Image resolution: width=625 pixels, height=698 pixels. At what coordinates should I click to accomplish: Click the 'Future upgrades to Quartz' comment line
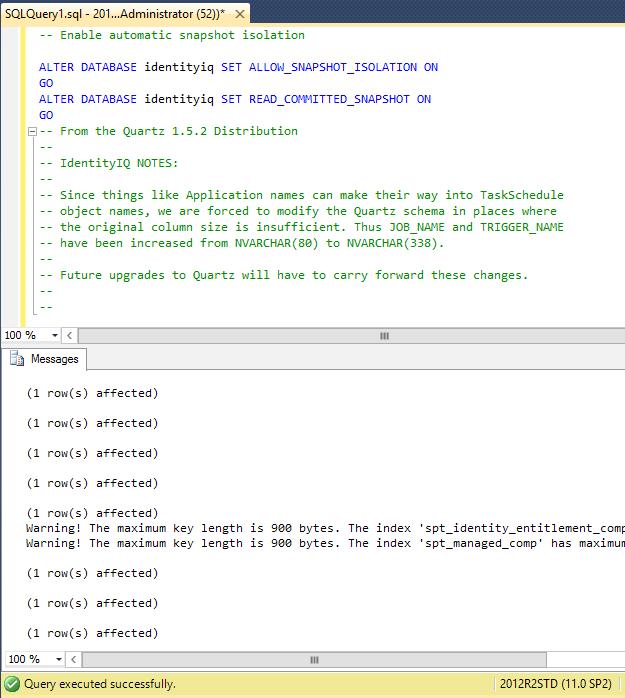pos(284,276)
